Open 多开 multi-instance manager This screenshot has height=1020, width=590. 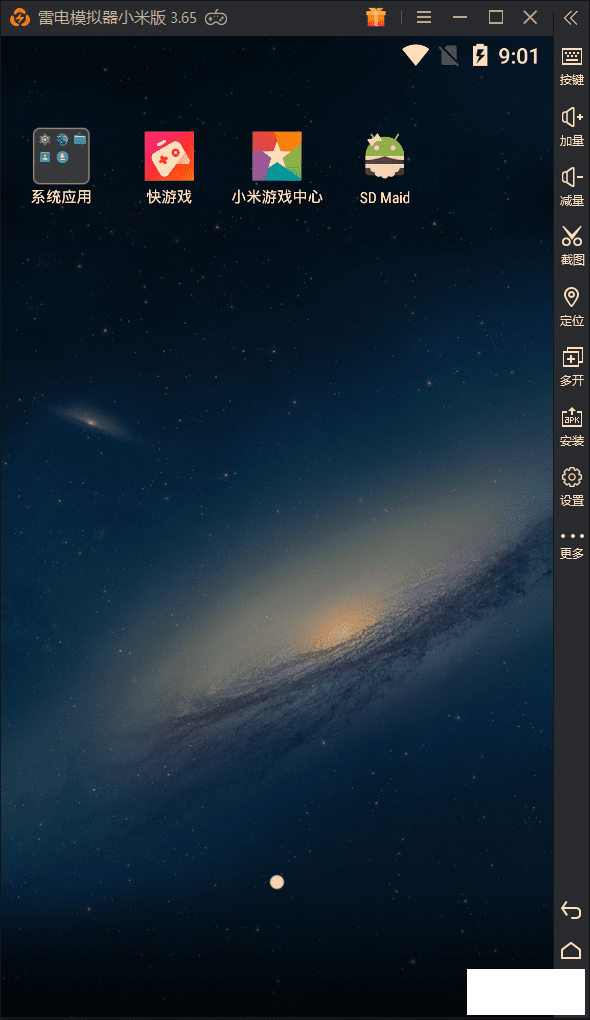coord(572,366)
